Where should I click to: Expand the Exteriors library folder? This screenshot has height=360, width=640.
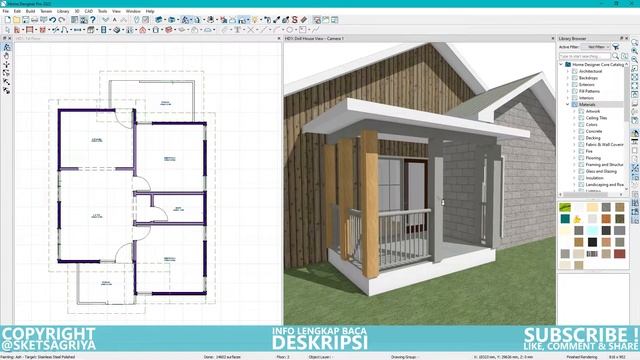[568, 84]
